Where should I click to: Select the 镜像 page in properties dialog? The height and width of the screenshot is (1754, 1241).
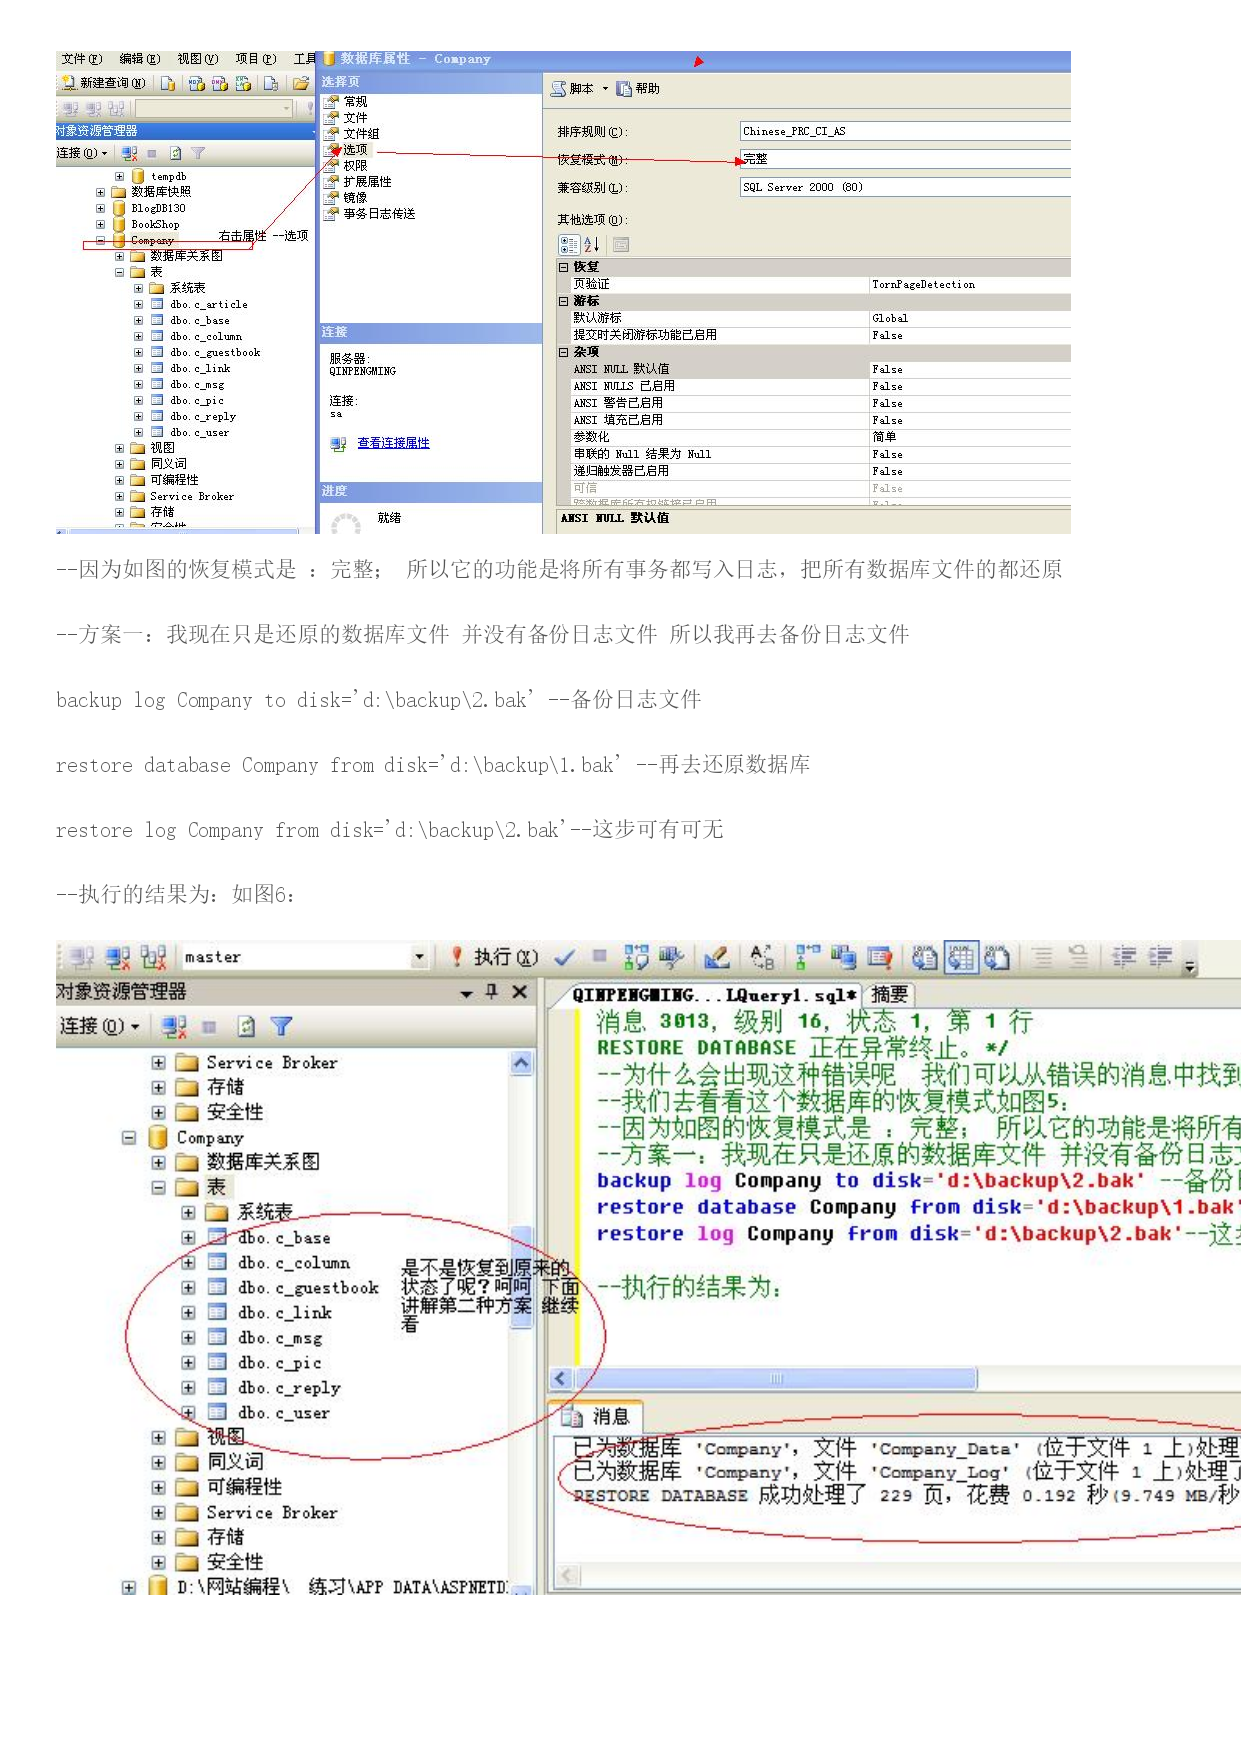point(346,198)
